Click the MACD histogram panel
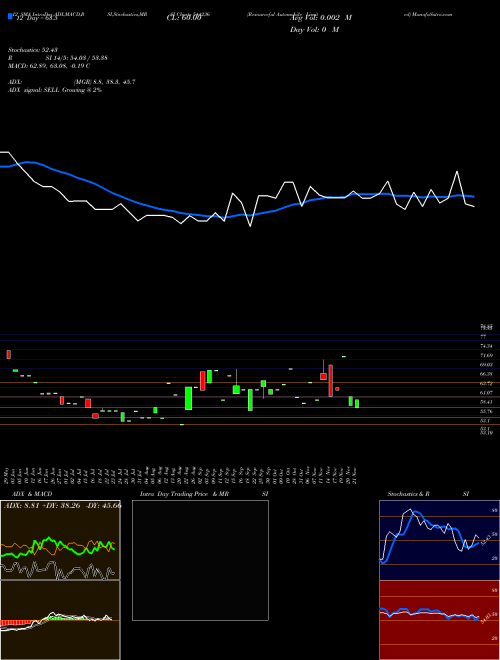This screenshot has width=500, height=660. (x=60, y=620)
